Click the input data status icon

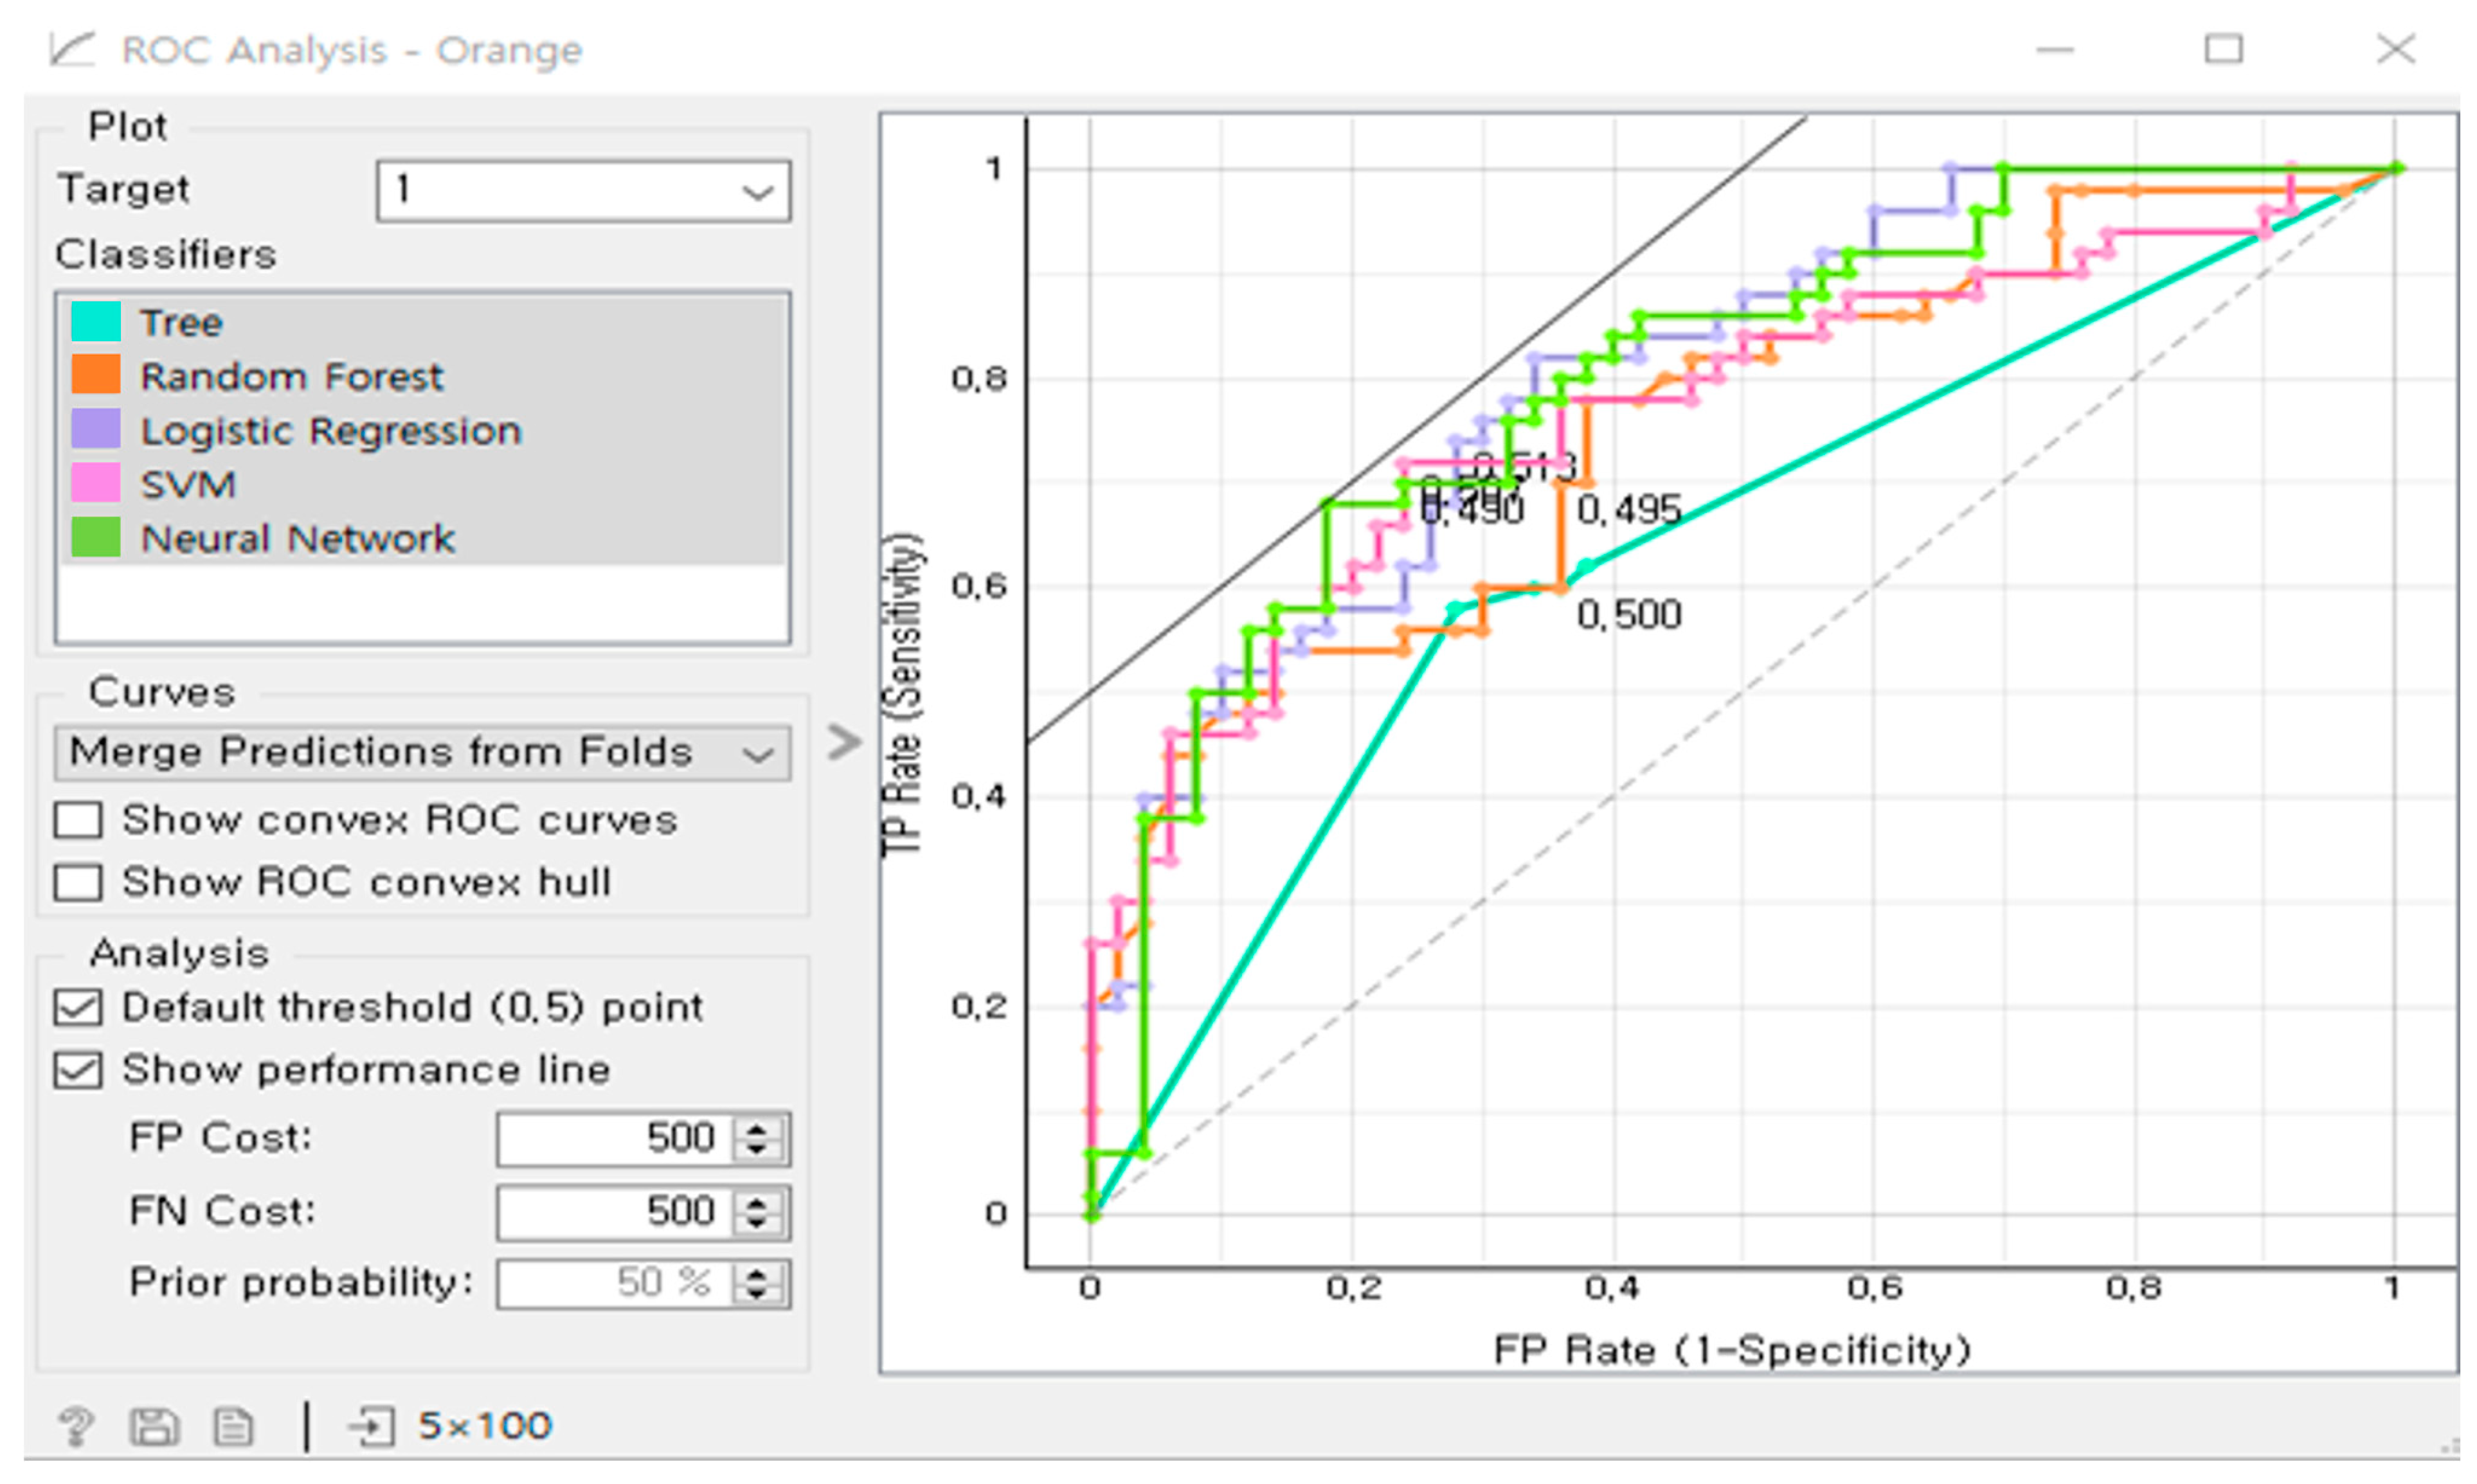[x=372, y=1425]
